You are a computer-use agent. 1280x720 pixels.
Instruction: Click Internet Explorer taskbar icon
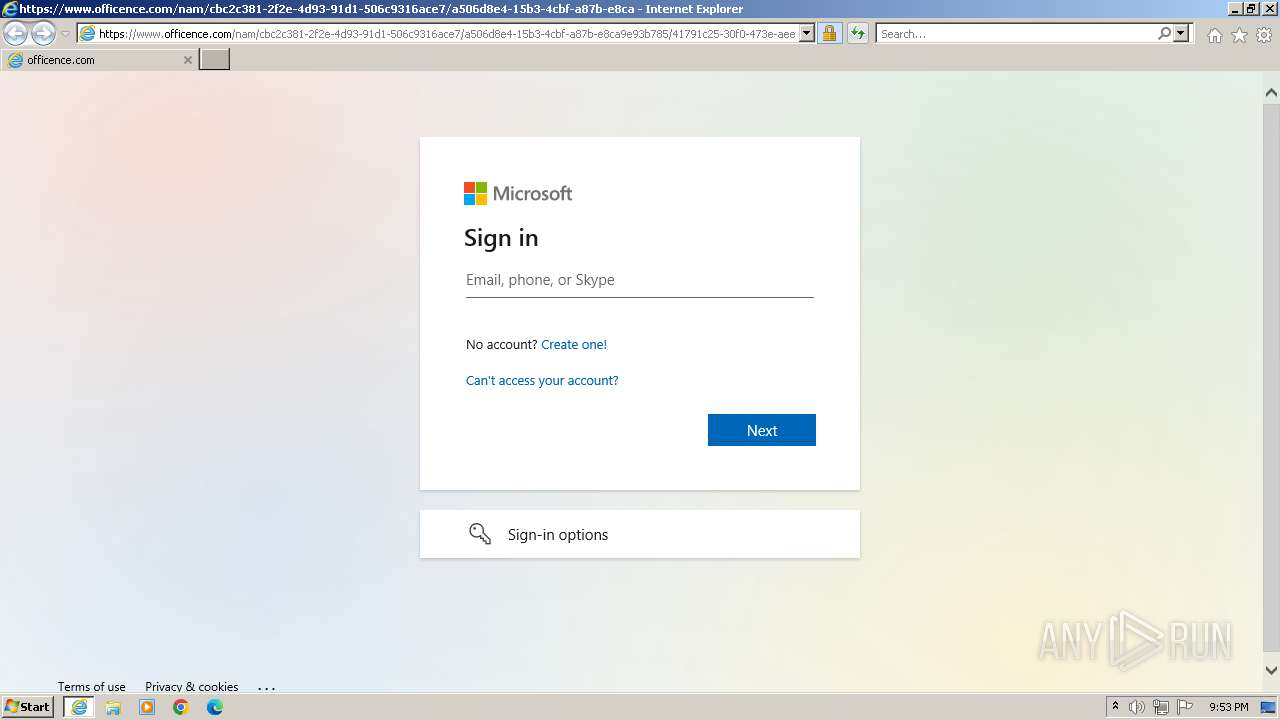click(x=78, y=707)
